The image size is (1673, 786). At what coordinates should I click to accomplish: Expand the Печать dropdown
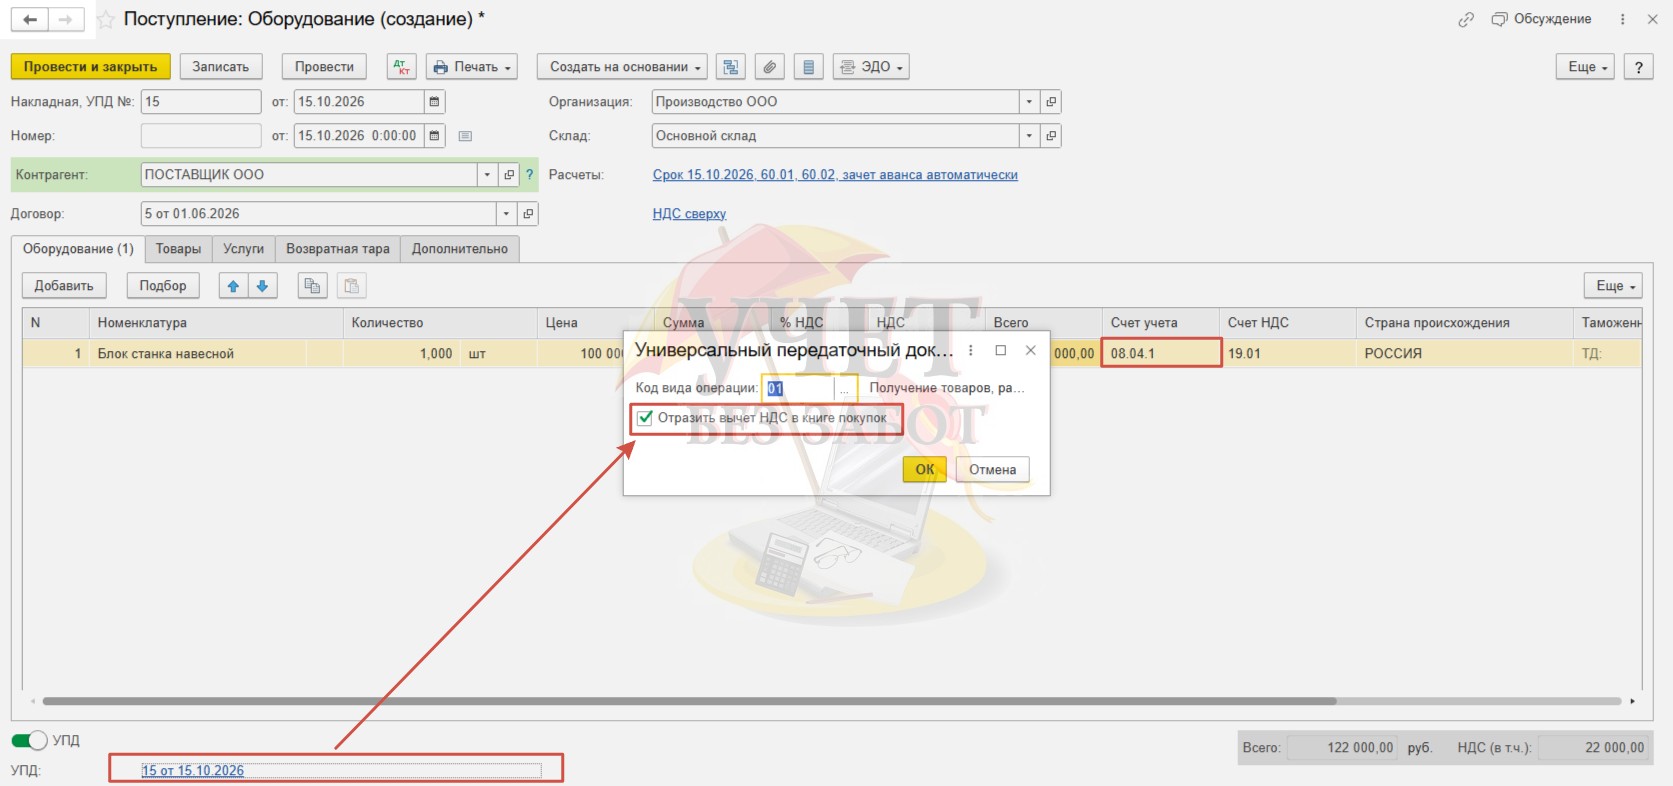pos(472,67)
